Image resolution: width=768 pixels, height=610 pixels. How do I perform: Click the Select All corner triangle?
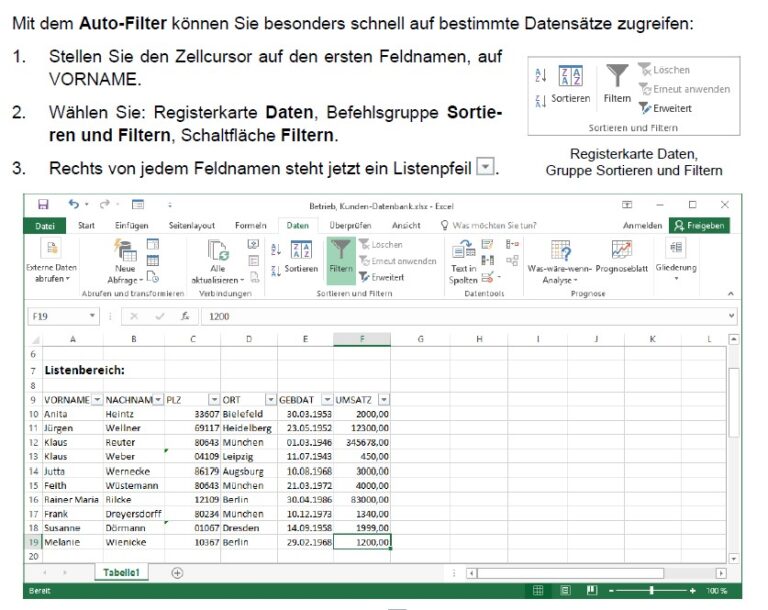(35, 340)
